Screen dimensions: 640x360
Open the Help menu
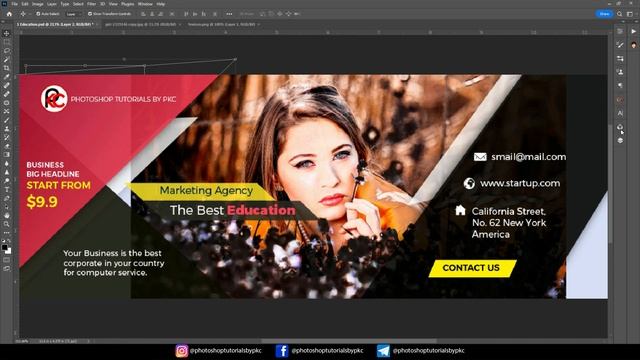[x=161, y=4]
